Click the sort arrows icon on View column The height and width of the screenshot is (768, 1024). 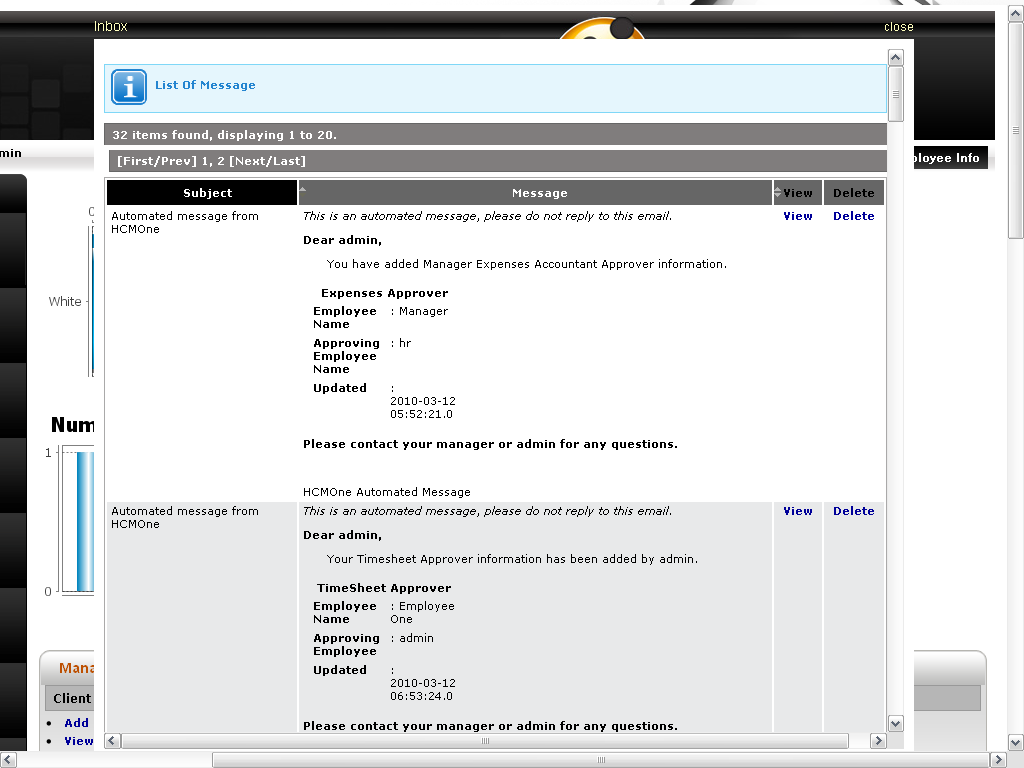click(x=777, y=193)
